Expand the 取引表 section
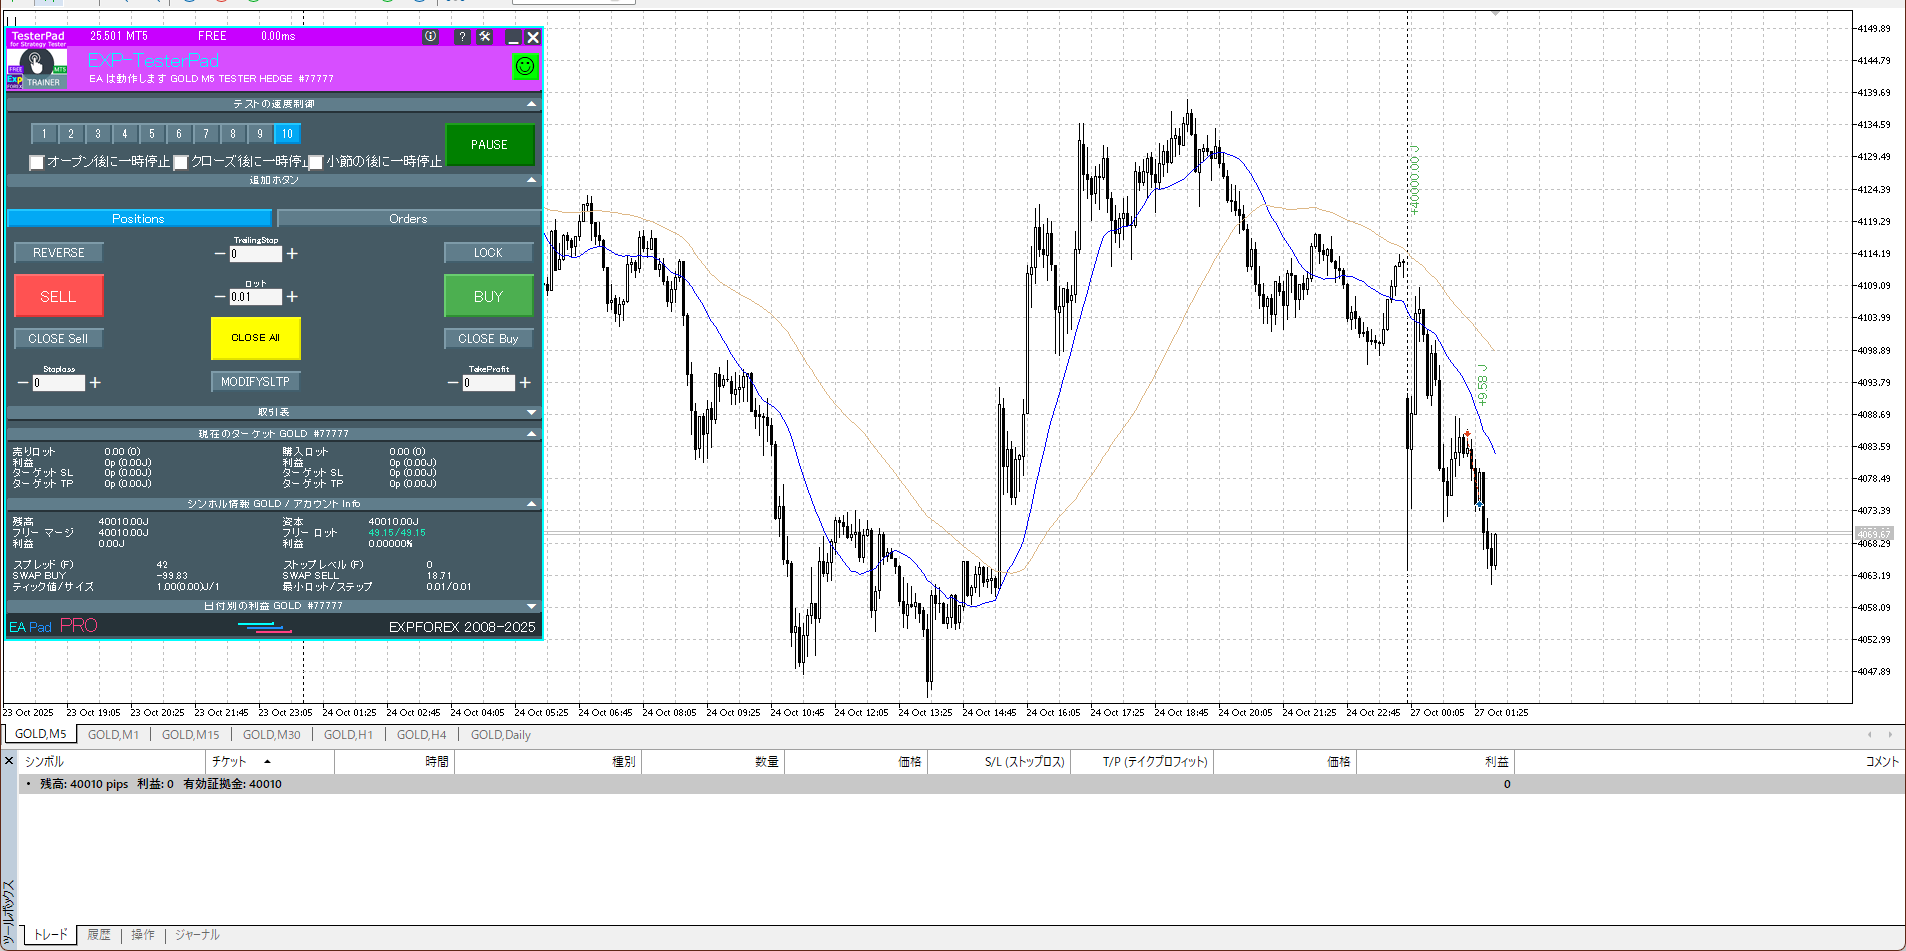The image size is (1906, 951). (531, 412)
